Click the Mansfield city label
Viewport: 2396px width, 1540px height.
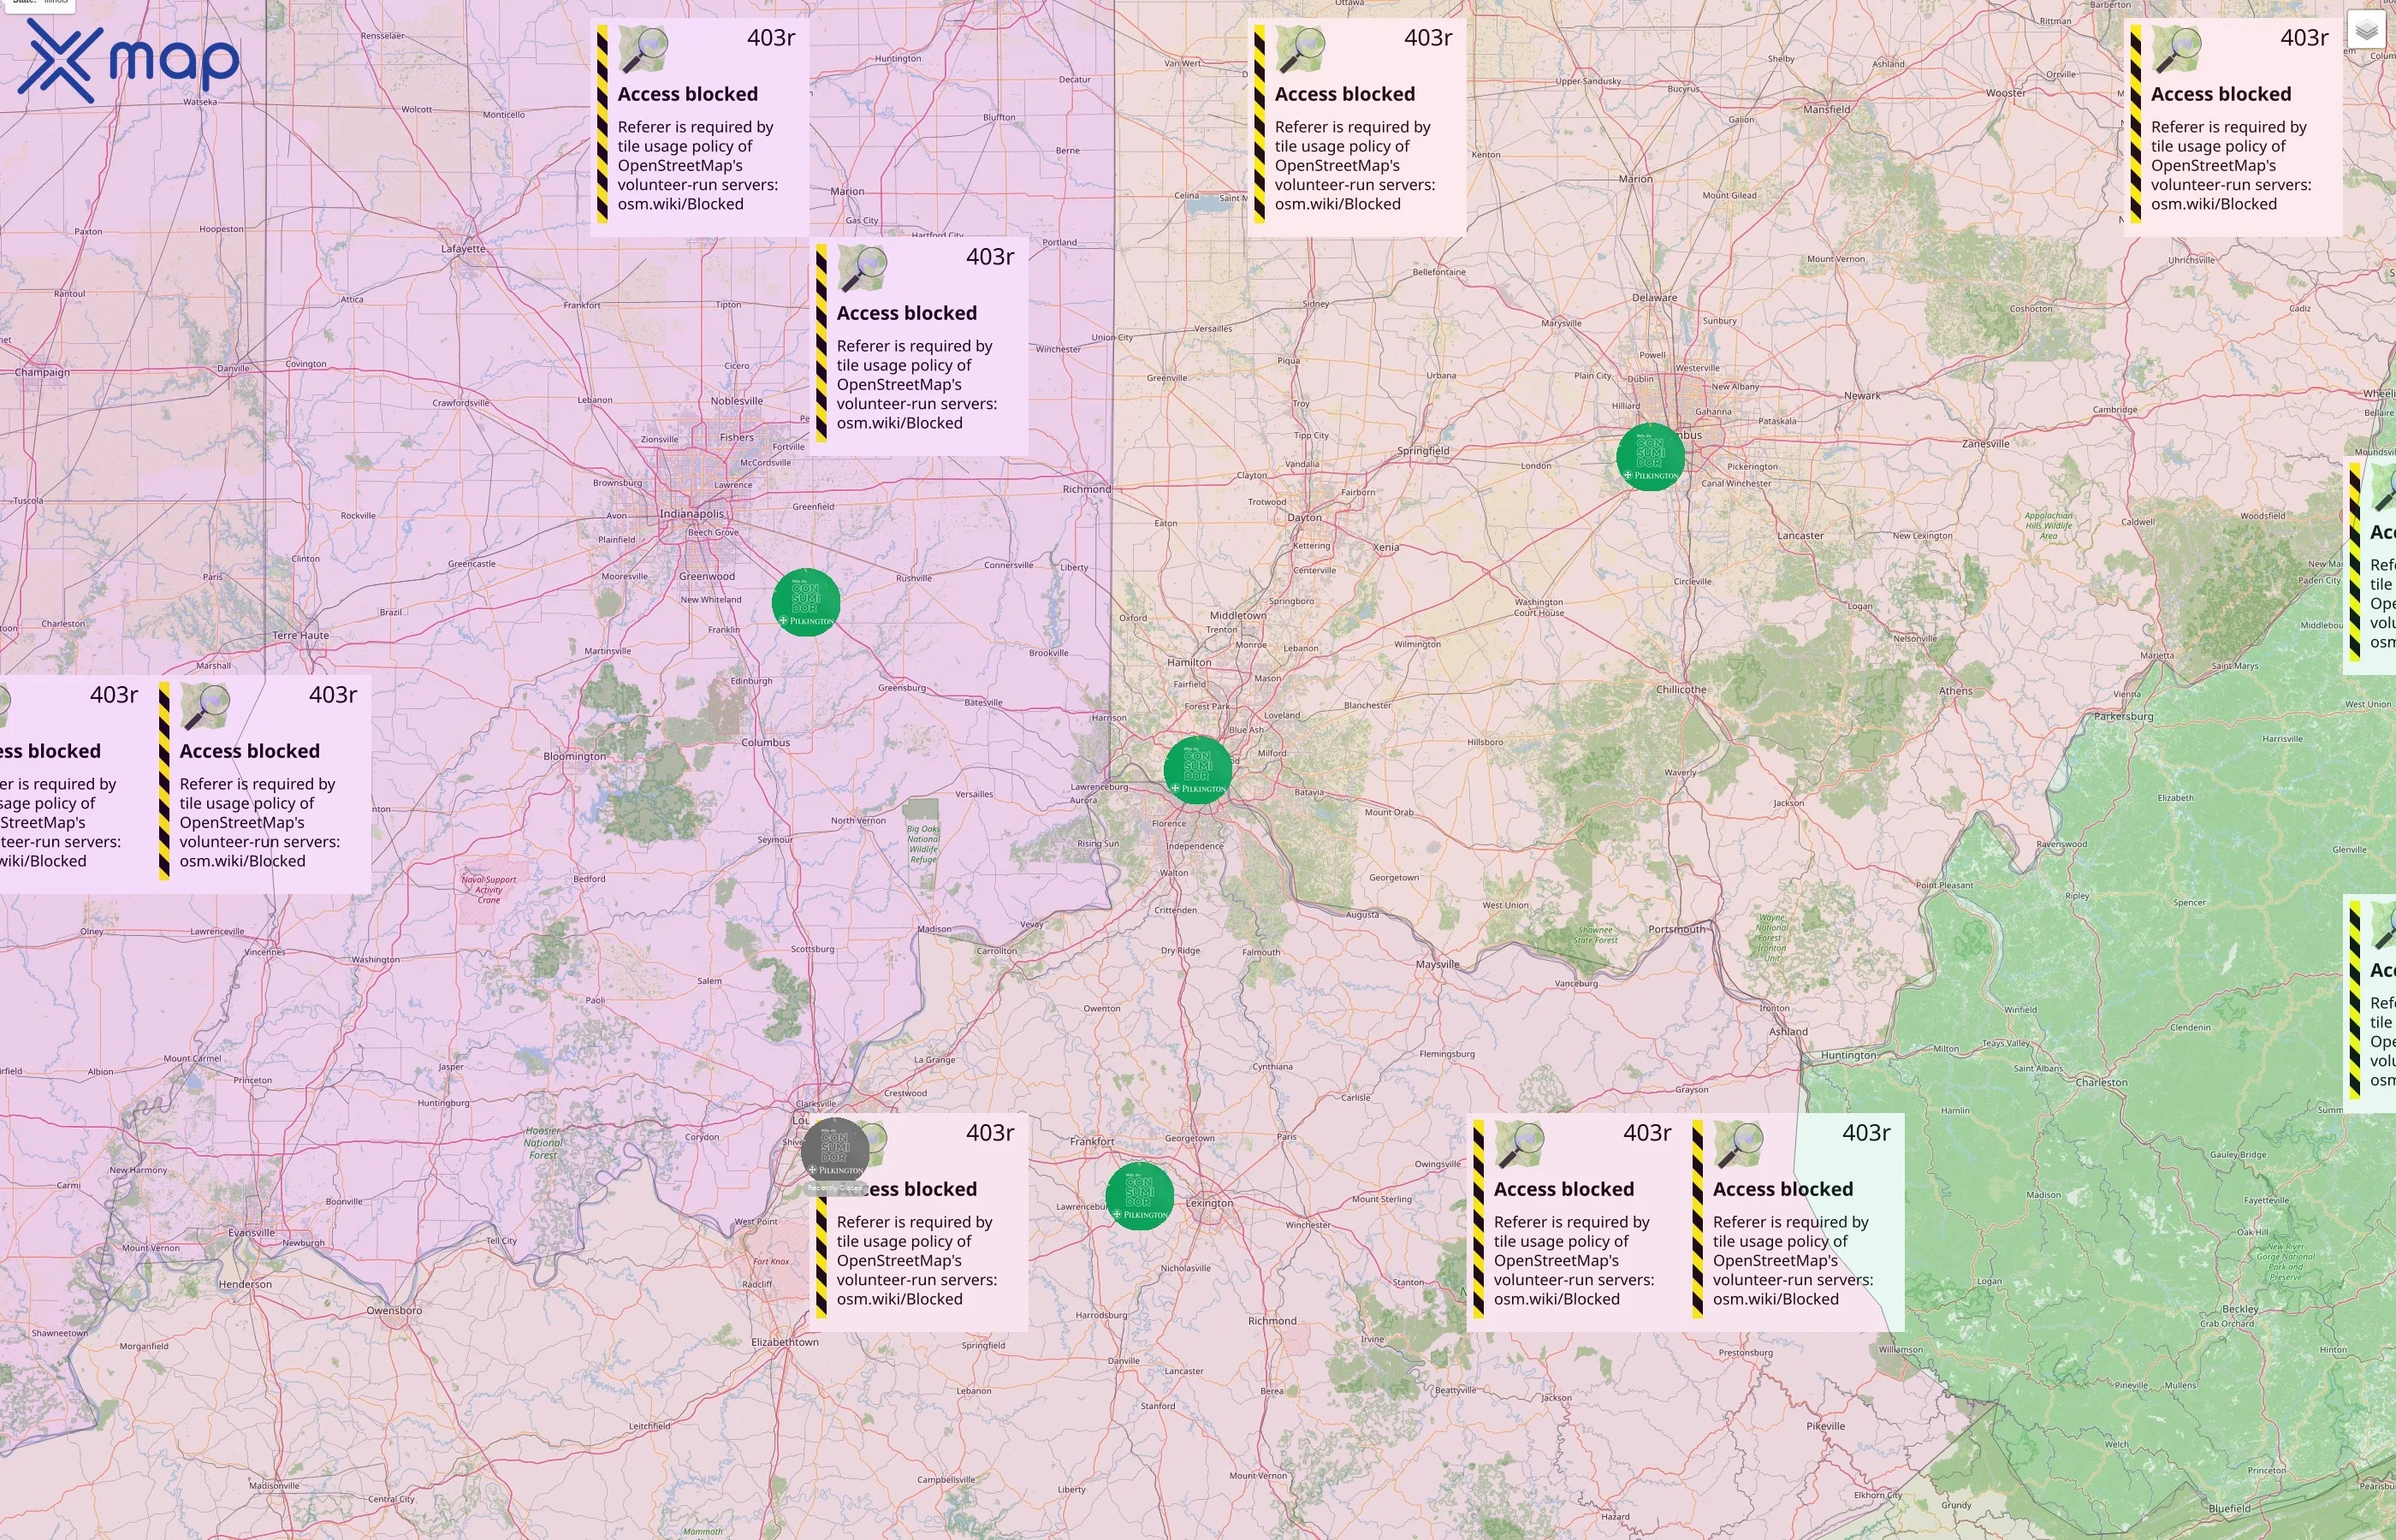click(1826, 109)
